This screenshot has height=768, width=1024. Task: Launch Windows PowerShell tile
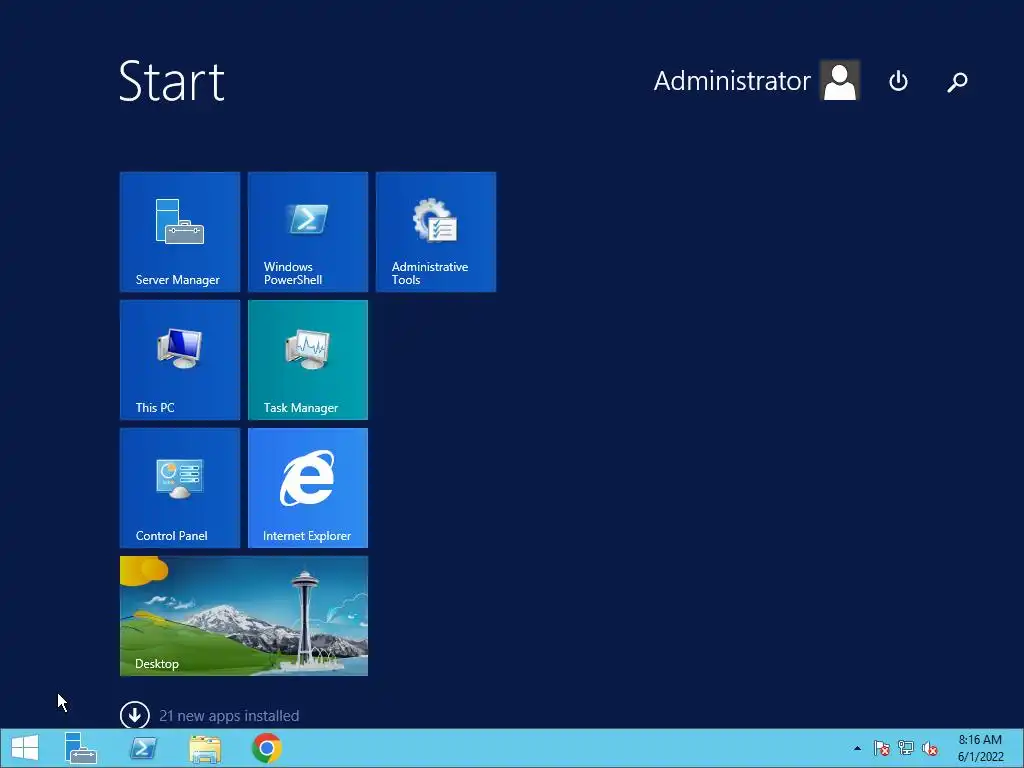(308, 232)
